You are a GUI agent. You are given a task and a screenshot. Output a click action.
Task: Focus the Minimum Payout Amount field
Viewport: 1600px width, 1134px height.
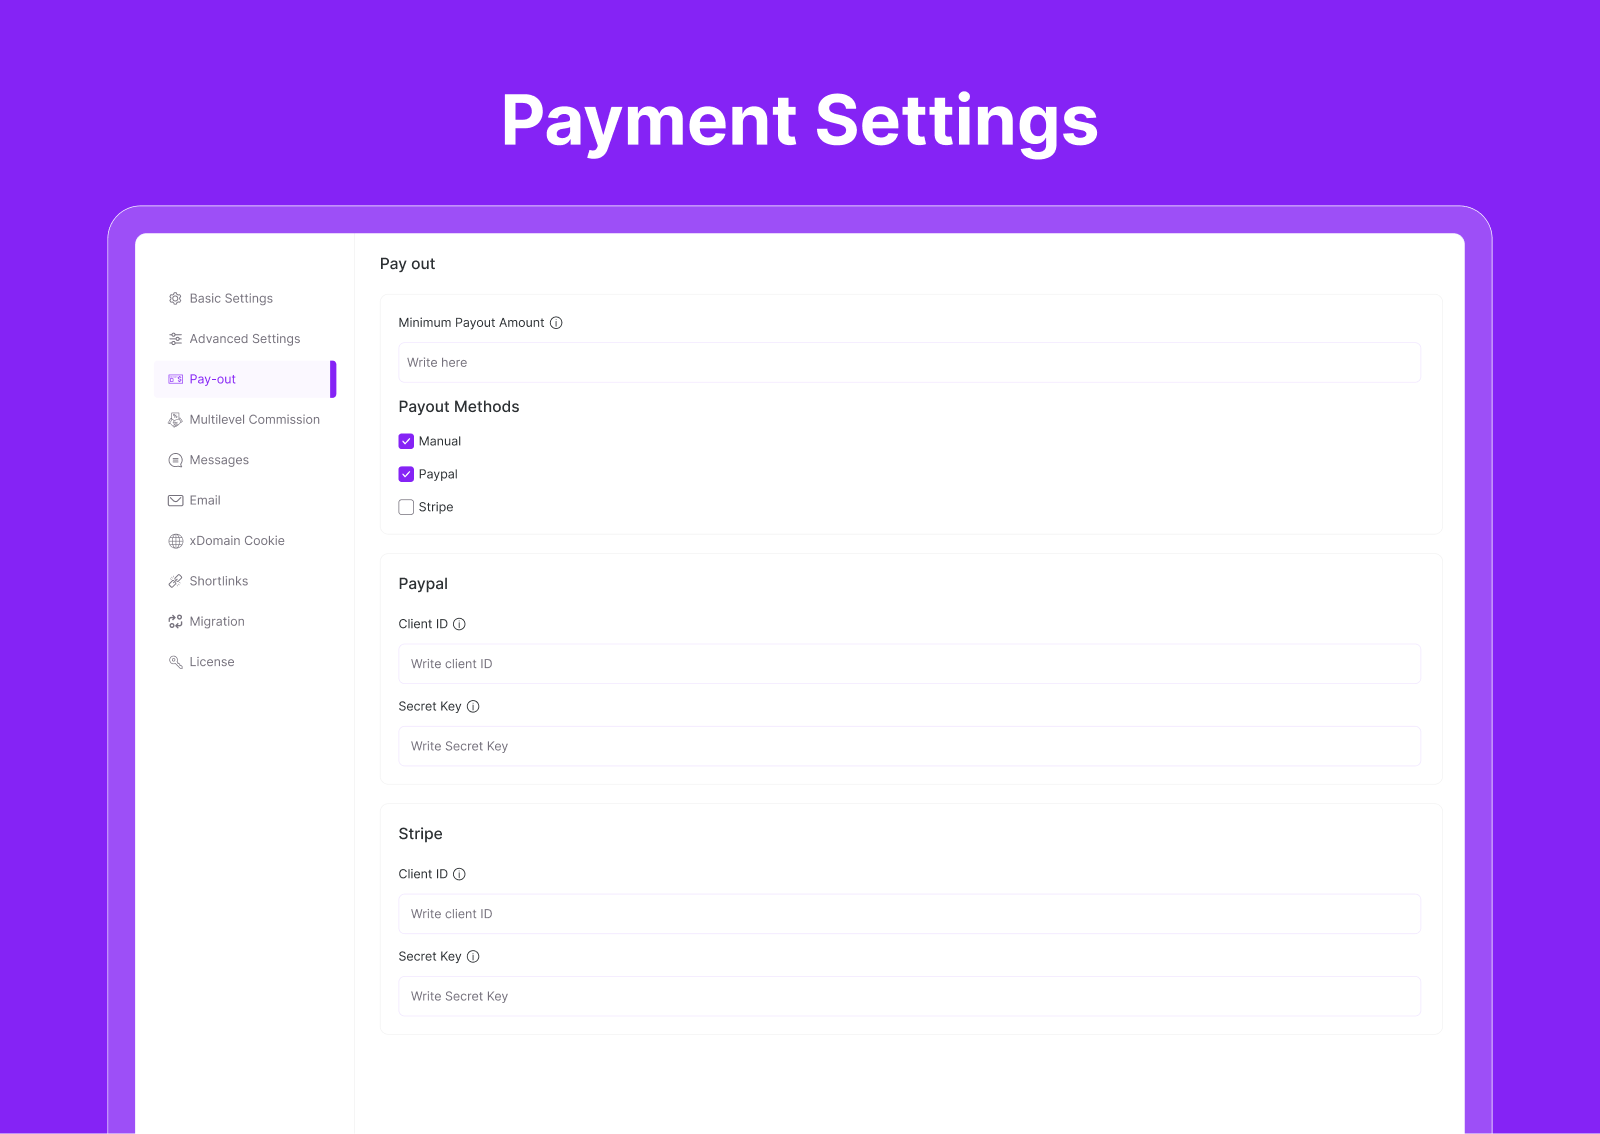pyautogui.click(x=909, y=363)
